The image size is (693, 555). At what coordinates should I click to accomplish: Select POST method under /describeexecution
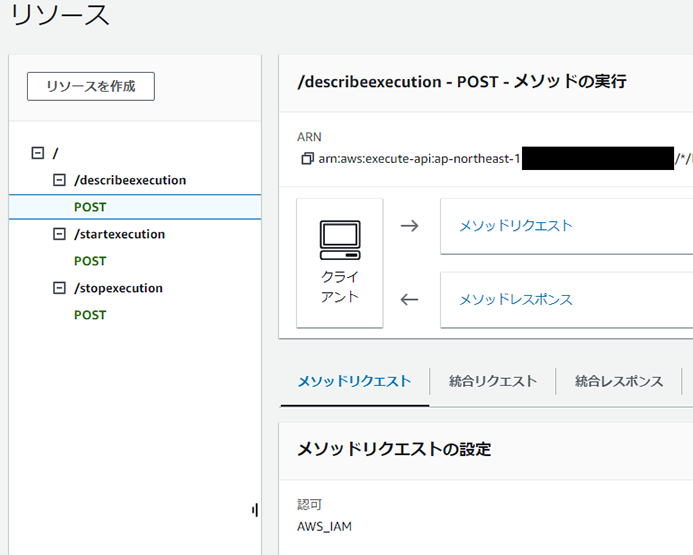pos(90,207)
